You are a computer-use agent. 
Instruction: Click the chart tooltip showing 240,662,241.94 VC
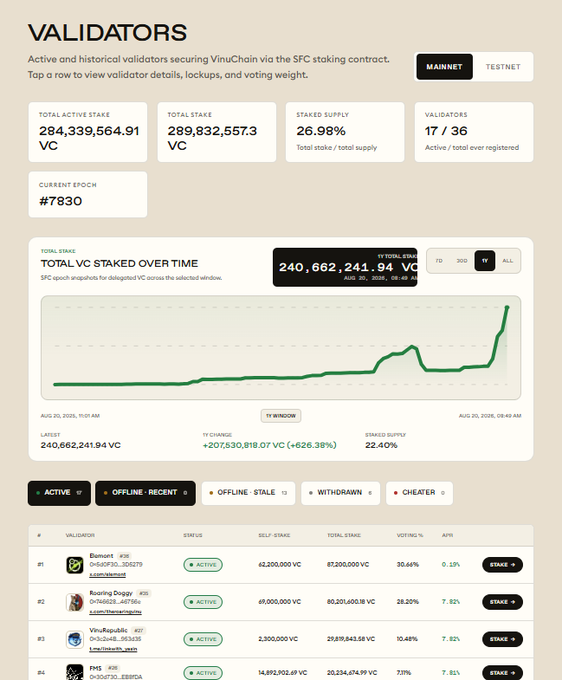tap(345, 267)
